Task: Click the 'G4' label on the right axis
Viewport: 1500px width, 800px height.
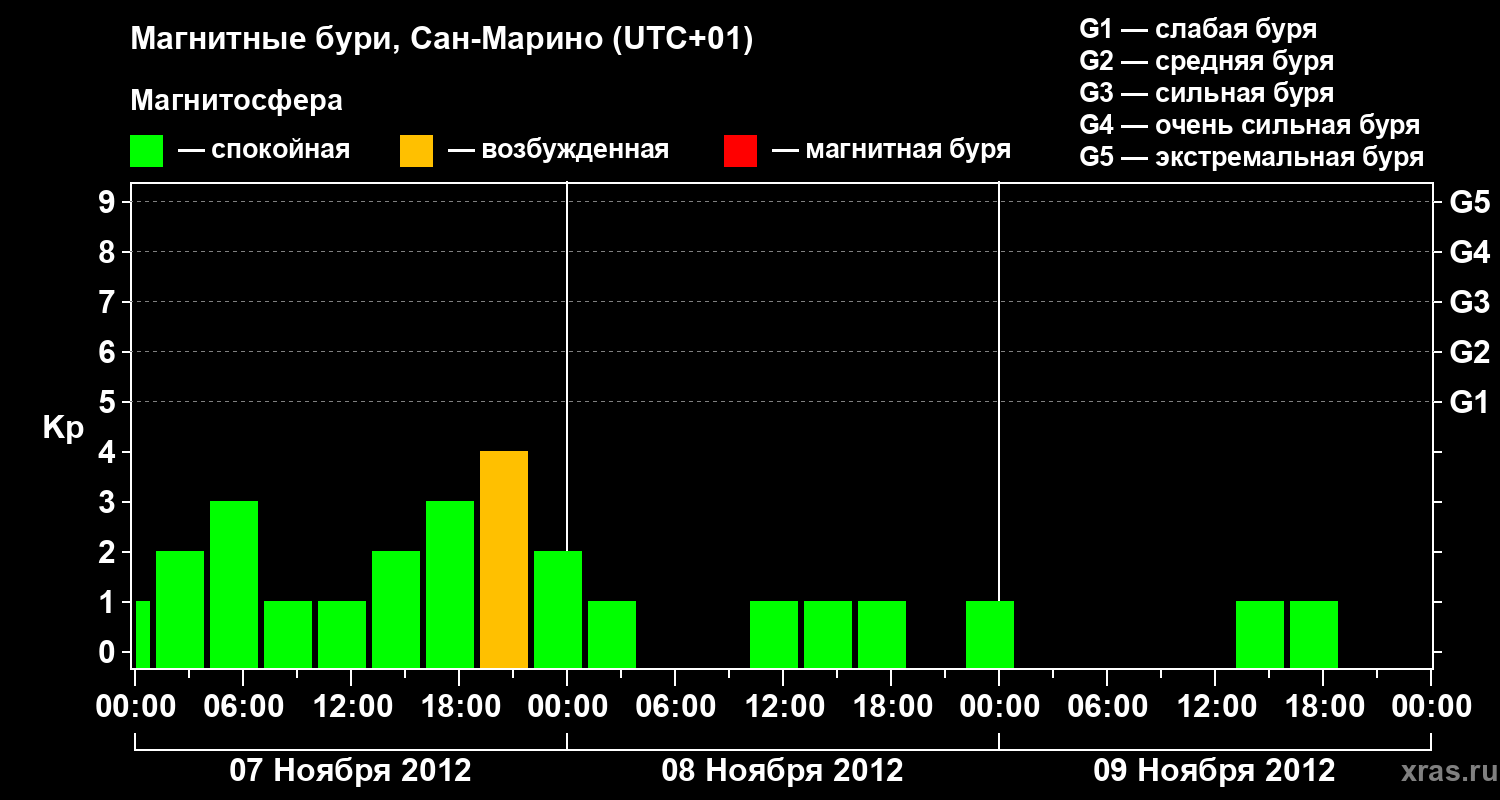Action: (1470, 252)
